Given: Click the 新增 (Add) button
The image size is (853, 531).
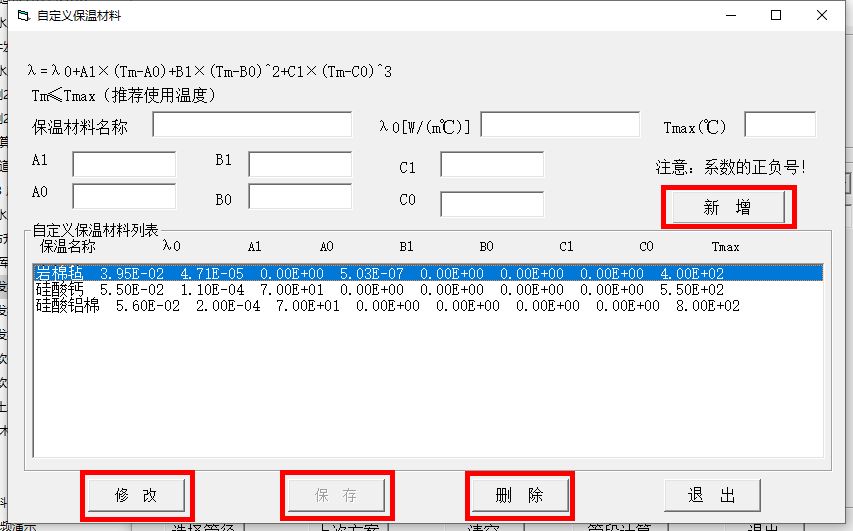Looking at the screenshot, I should pos(728,207).
